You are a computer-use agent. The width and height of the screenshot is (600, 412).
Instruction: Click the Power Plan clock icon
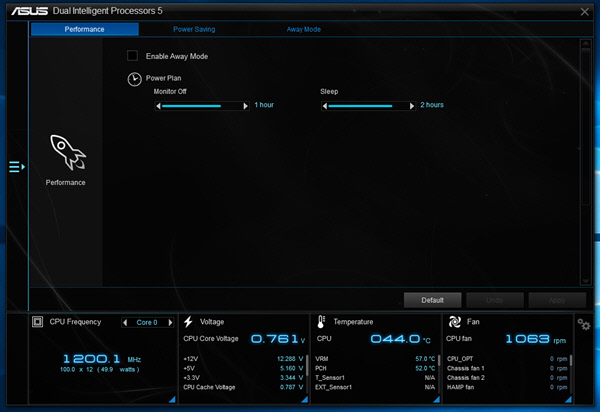click(134, 79)
